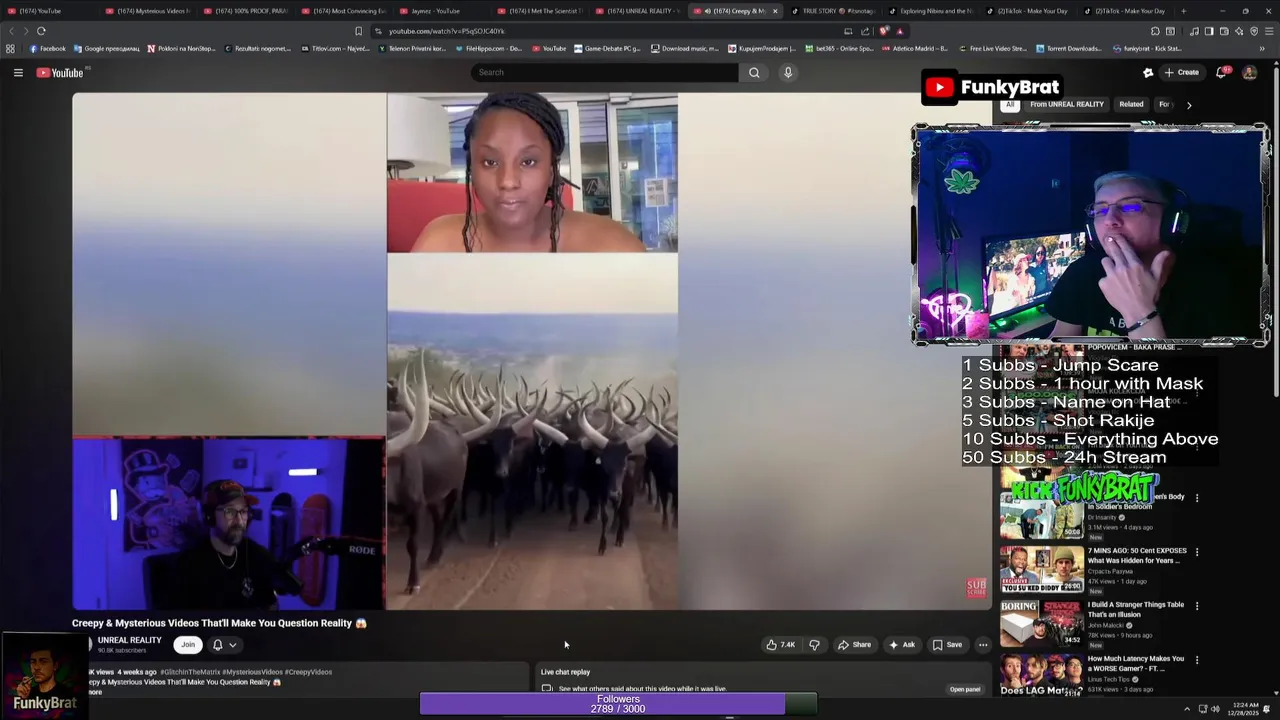Bookmark this page using the bookmark icon

point(358,31)
